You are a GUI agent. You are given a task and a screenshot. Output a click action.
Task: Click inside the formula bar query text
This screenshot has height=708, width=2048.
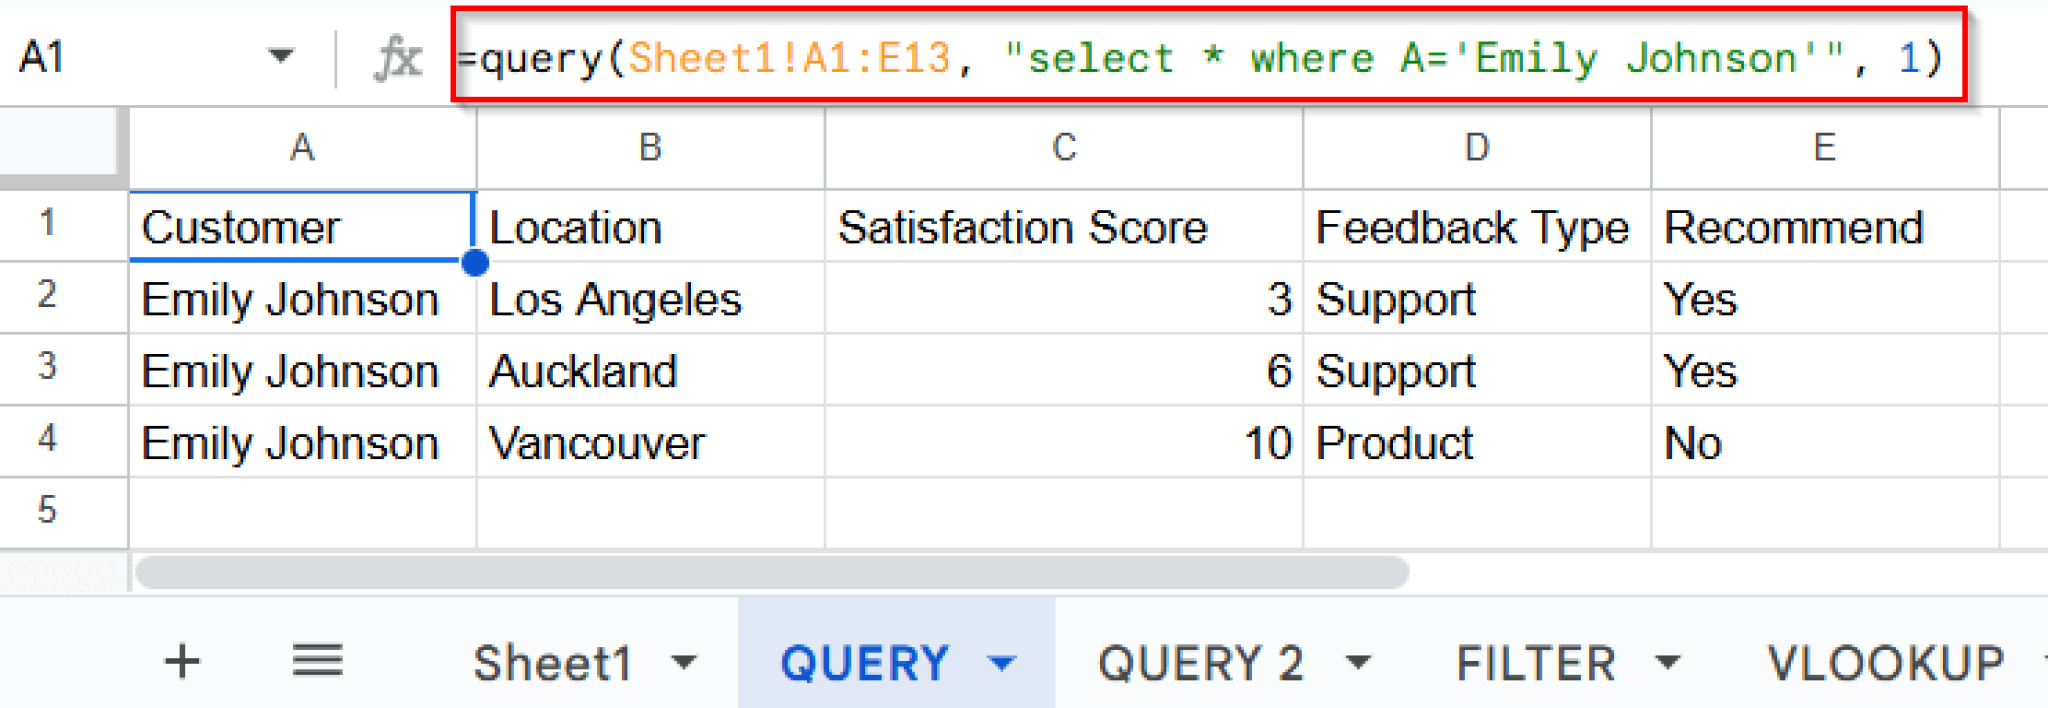[1200, 58]
